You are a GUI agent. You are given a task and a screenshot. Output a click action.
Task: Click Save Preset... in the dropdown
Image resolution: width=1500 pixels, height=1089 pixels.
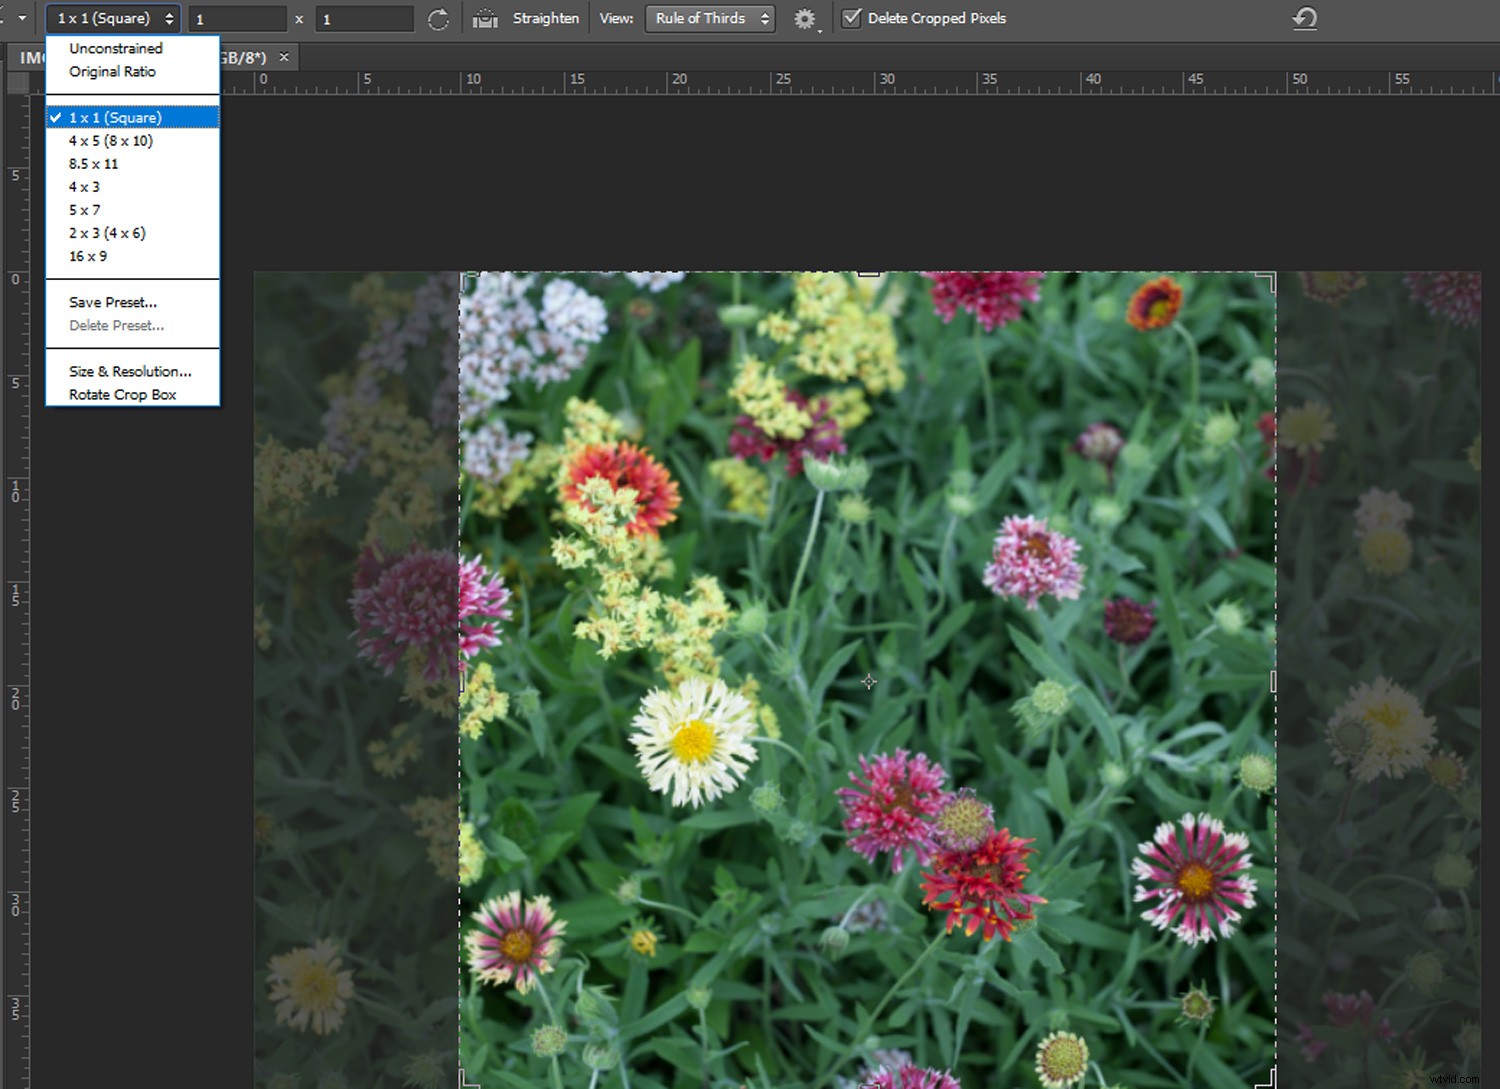coord(112,302)
